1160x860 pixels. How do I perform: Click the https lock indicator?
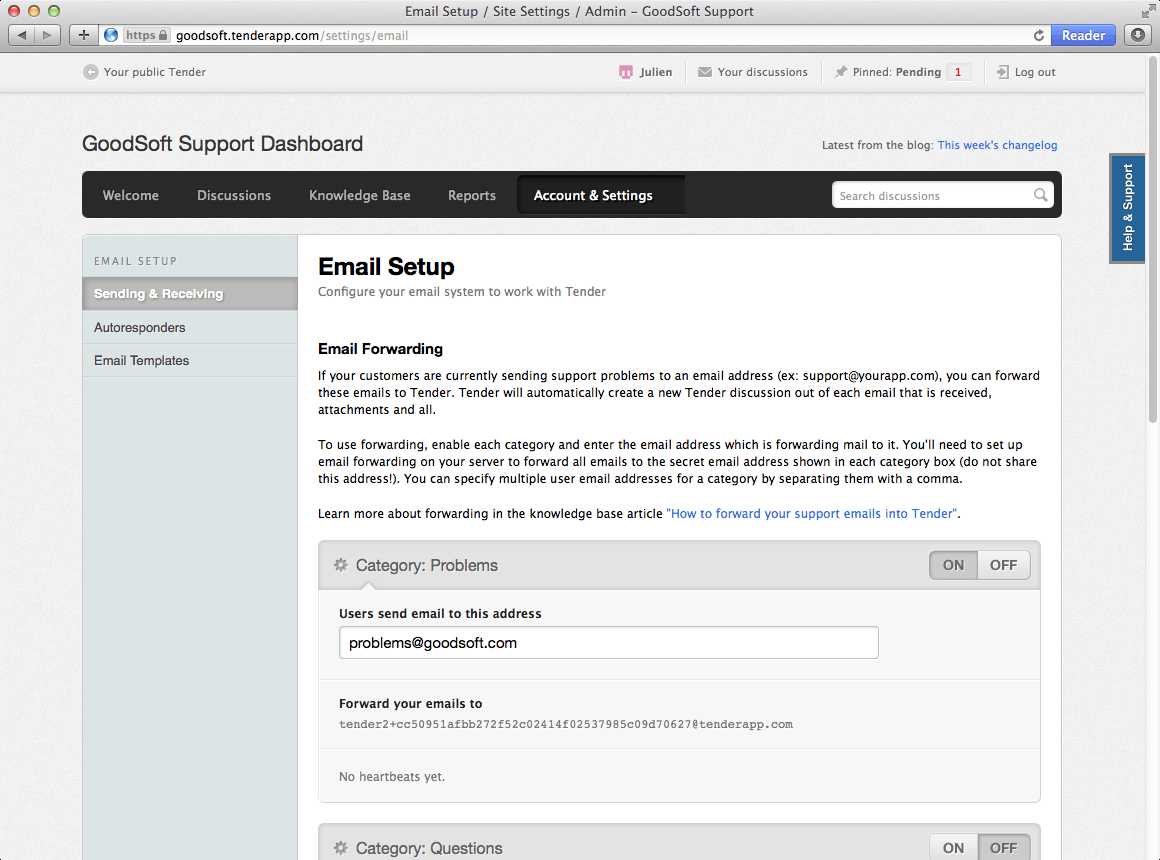pos(146,35)
